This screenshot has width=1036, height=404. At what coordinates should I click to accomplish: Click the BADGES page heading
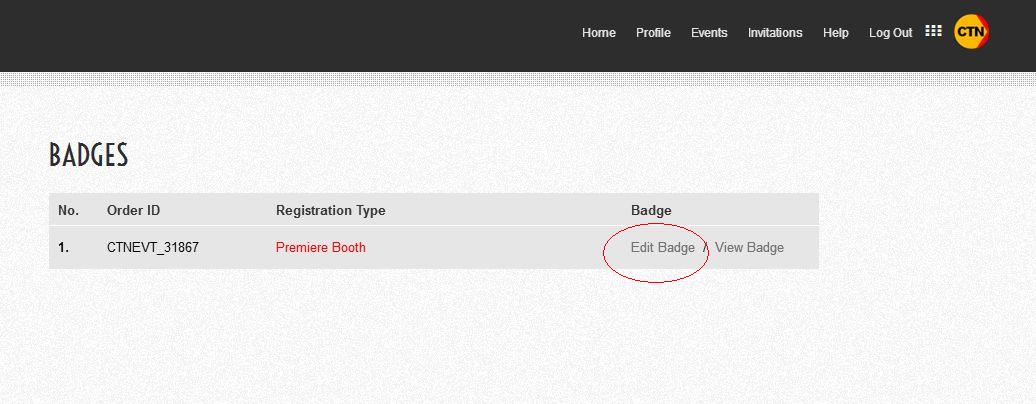pyautogui.click(x=89, y=156)
